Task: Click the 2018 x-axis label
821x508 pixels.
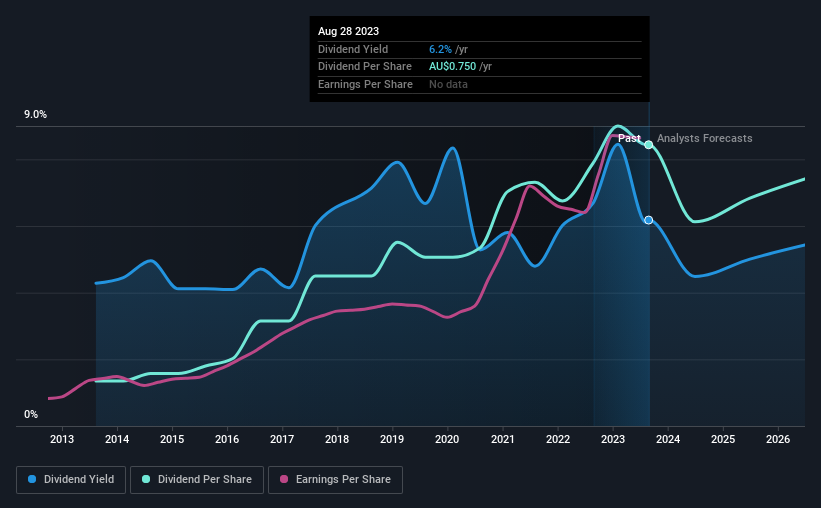Action: pos(337,439)
